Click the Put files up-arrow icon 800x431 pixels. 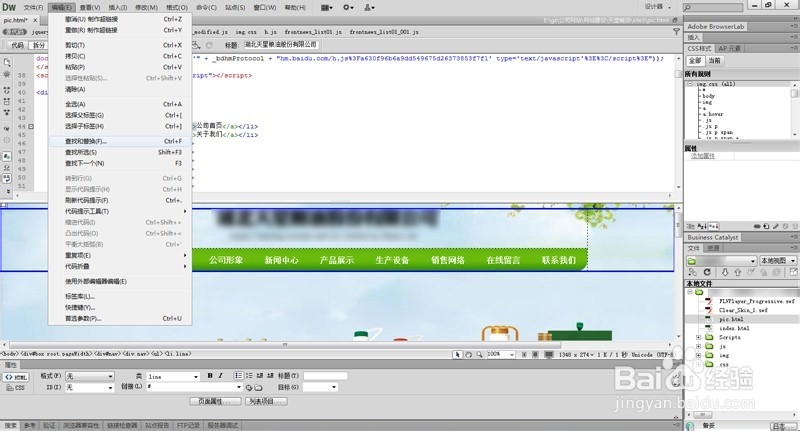pos(737,272)
